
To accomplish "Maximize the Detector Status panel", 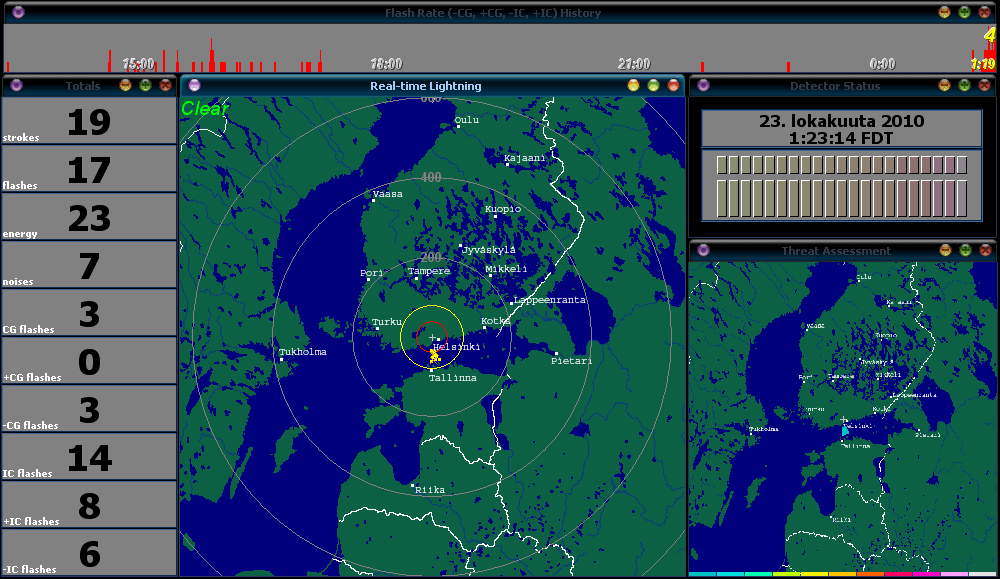I will coord(964,85).
